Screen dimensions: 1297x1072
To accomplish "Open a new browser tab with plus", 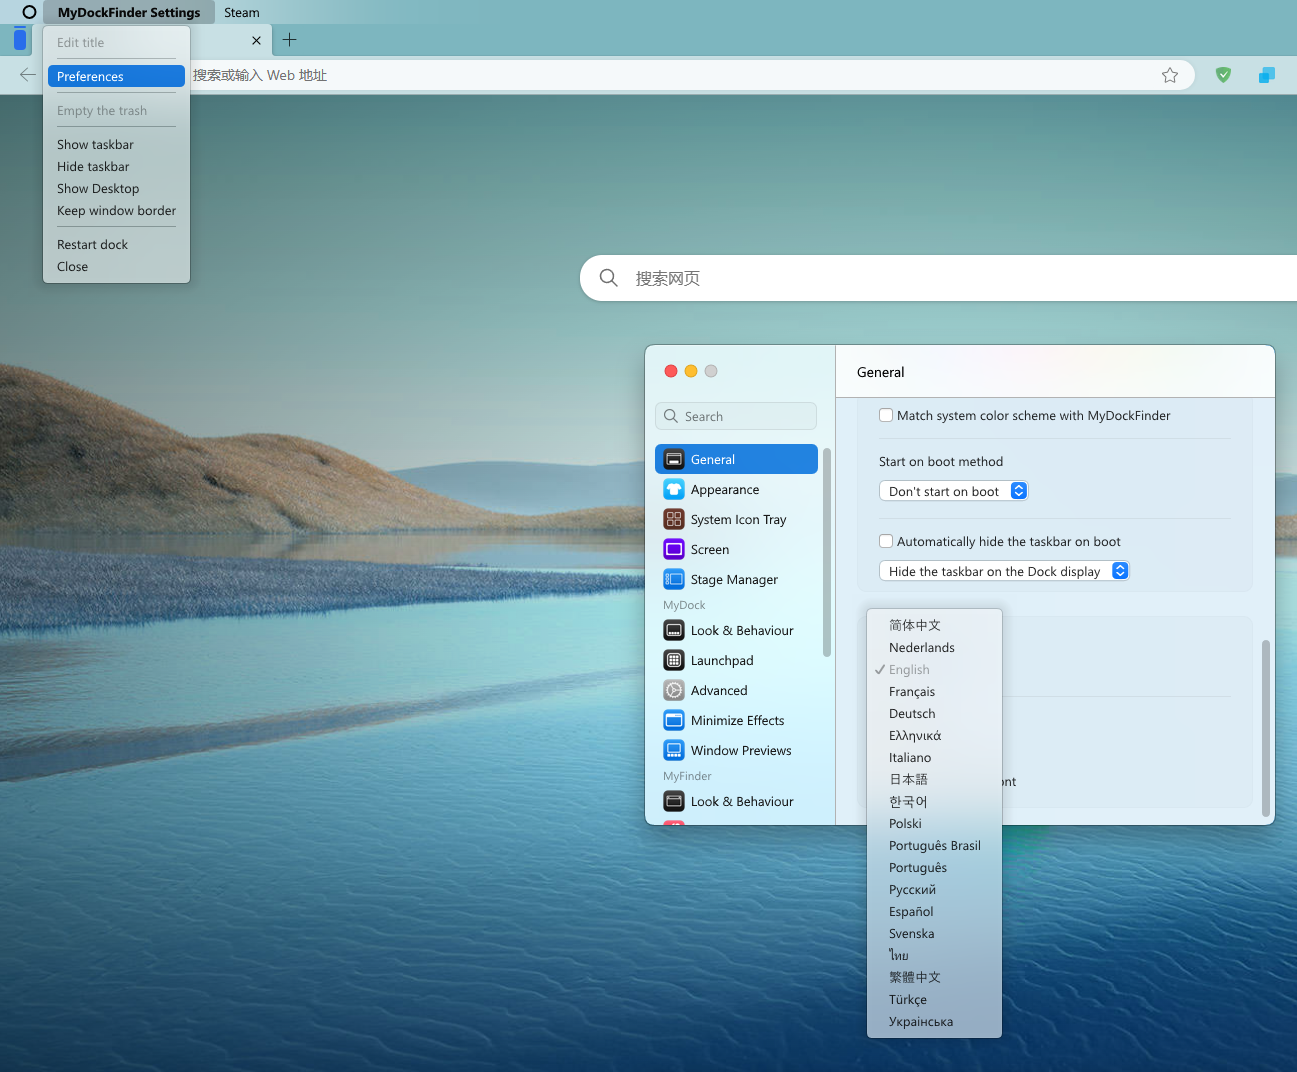I will (290, 40).
